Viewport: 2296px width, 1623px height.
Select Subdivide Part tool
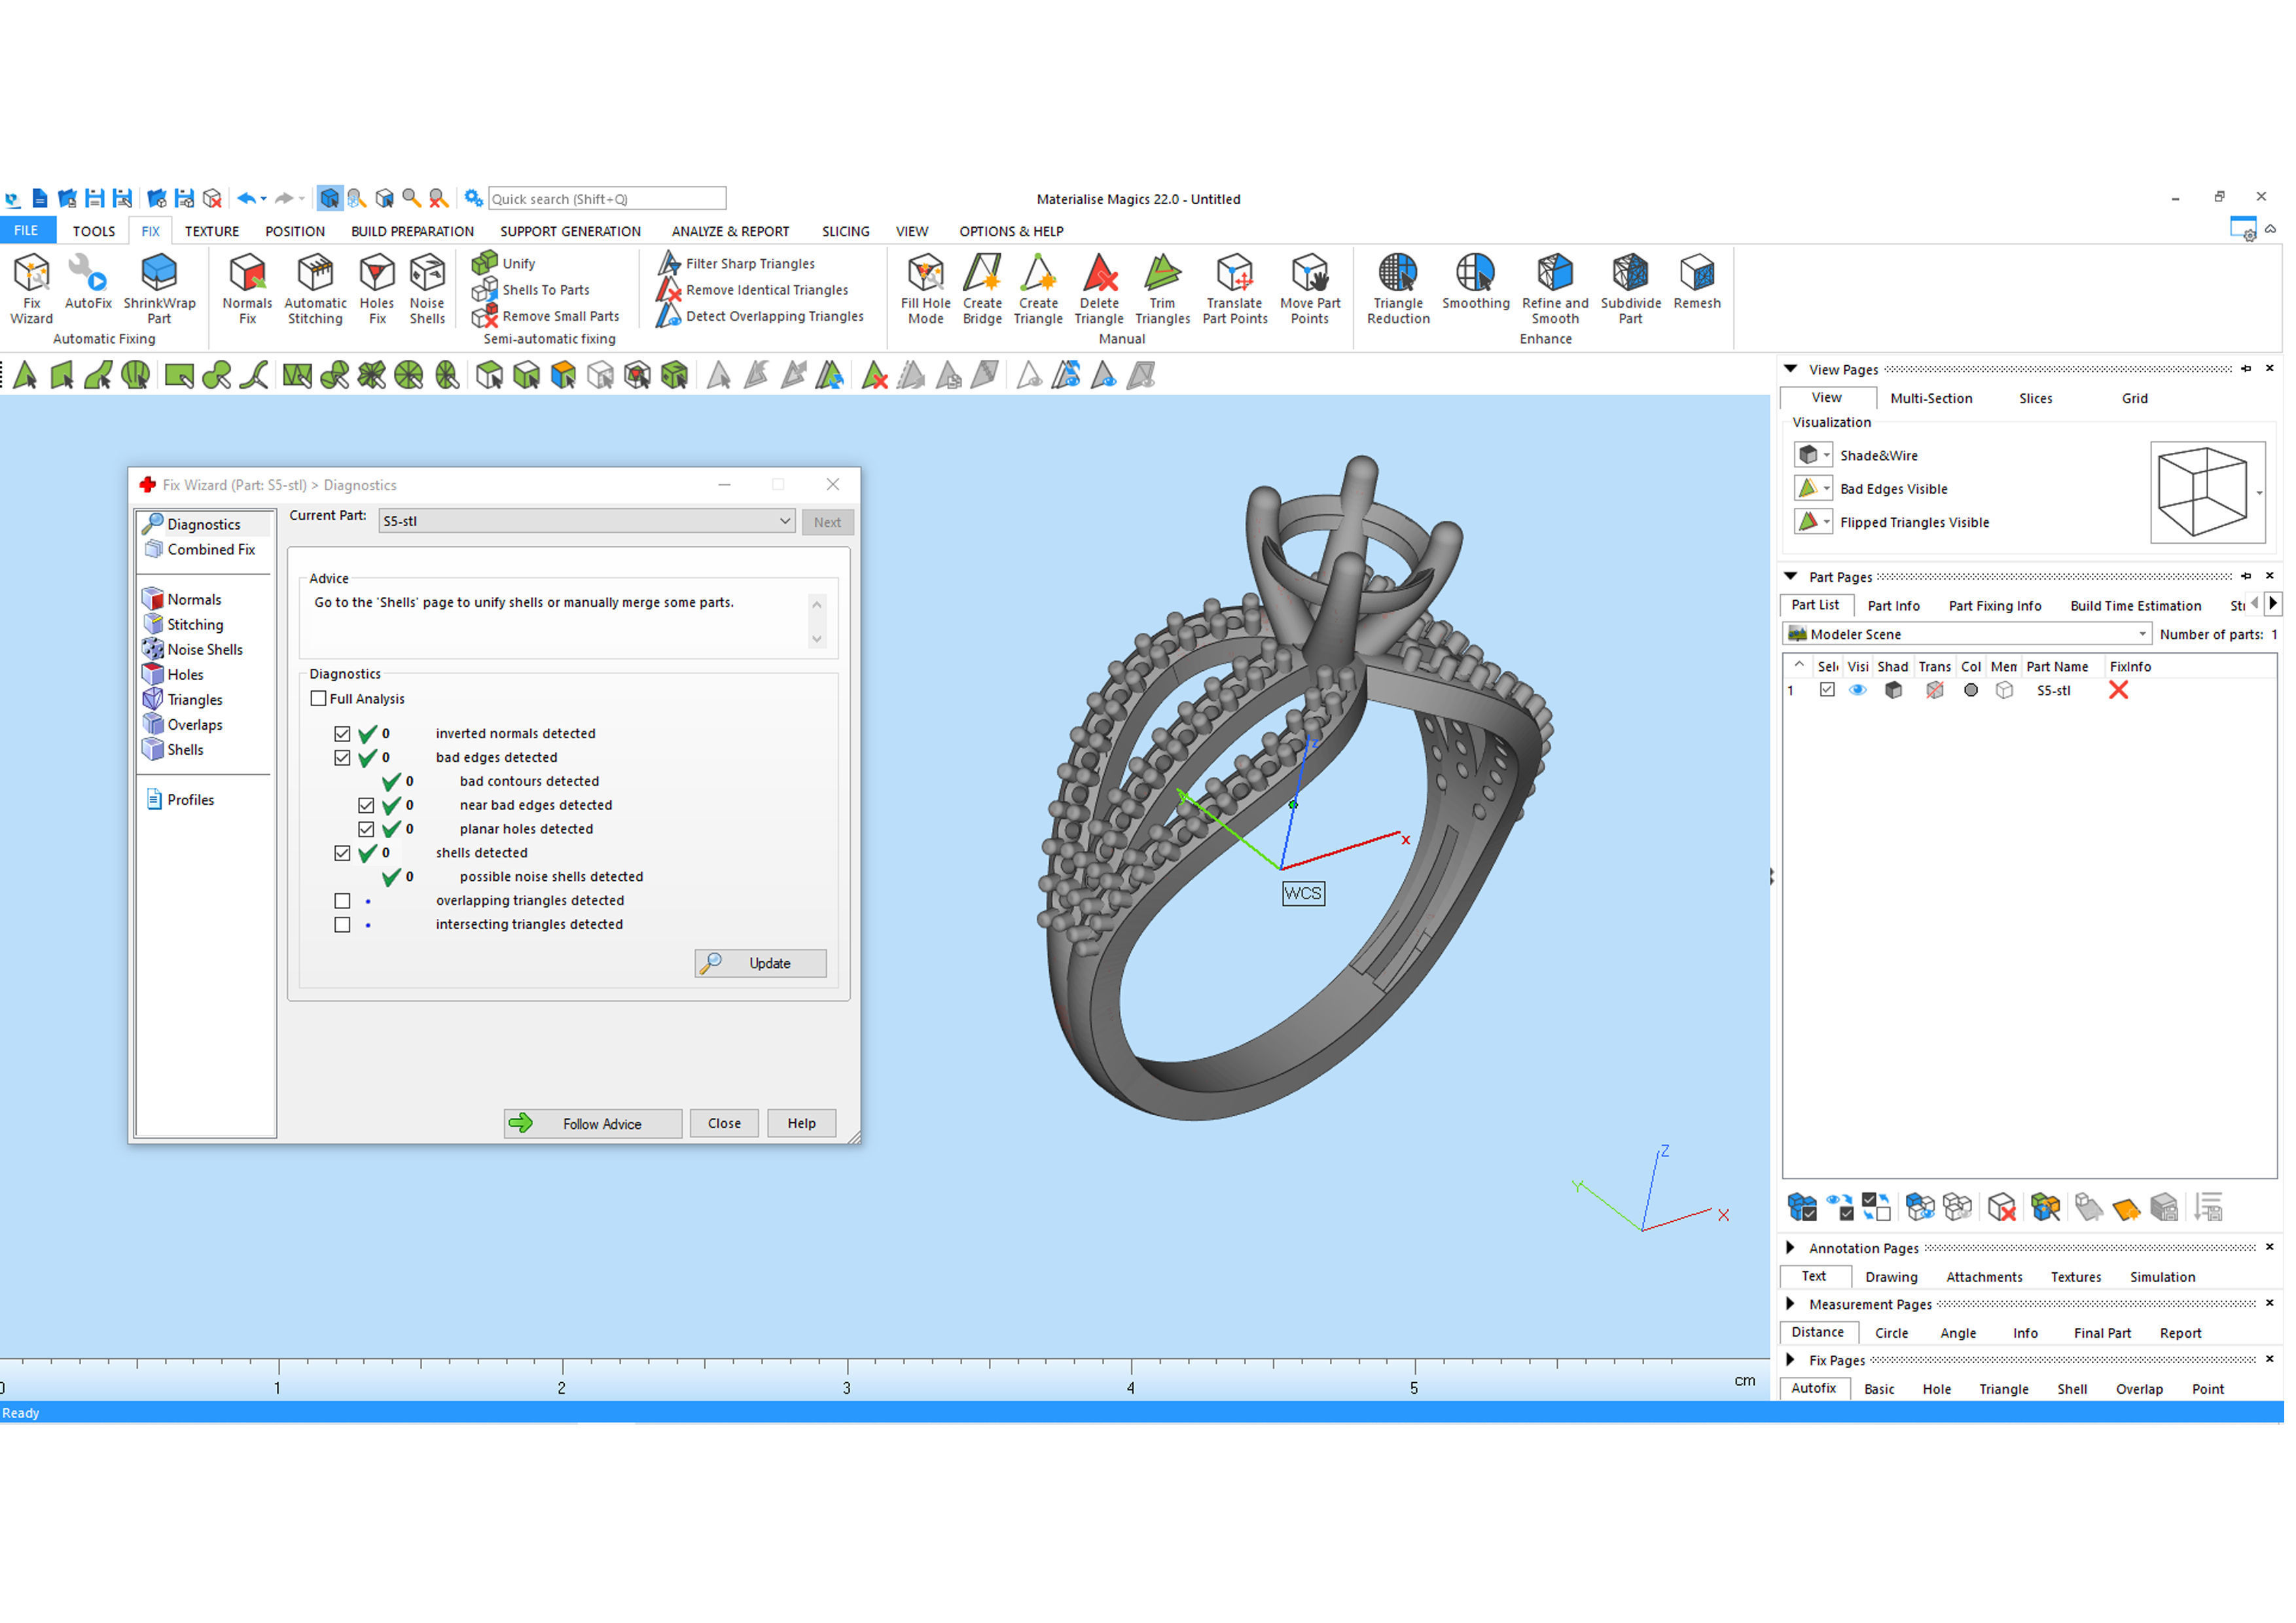coord(1631,289)
